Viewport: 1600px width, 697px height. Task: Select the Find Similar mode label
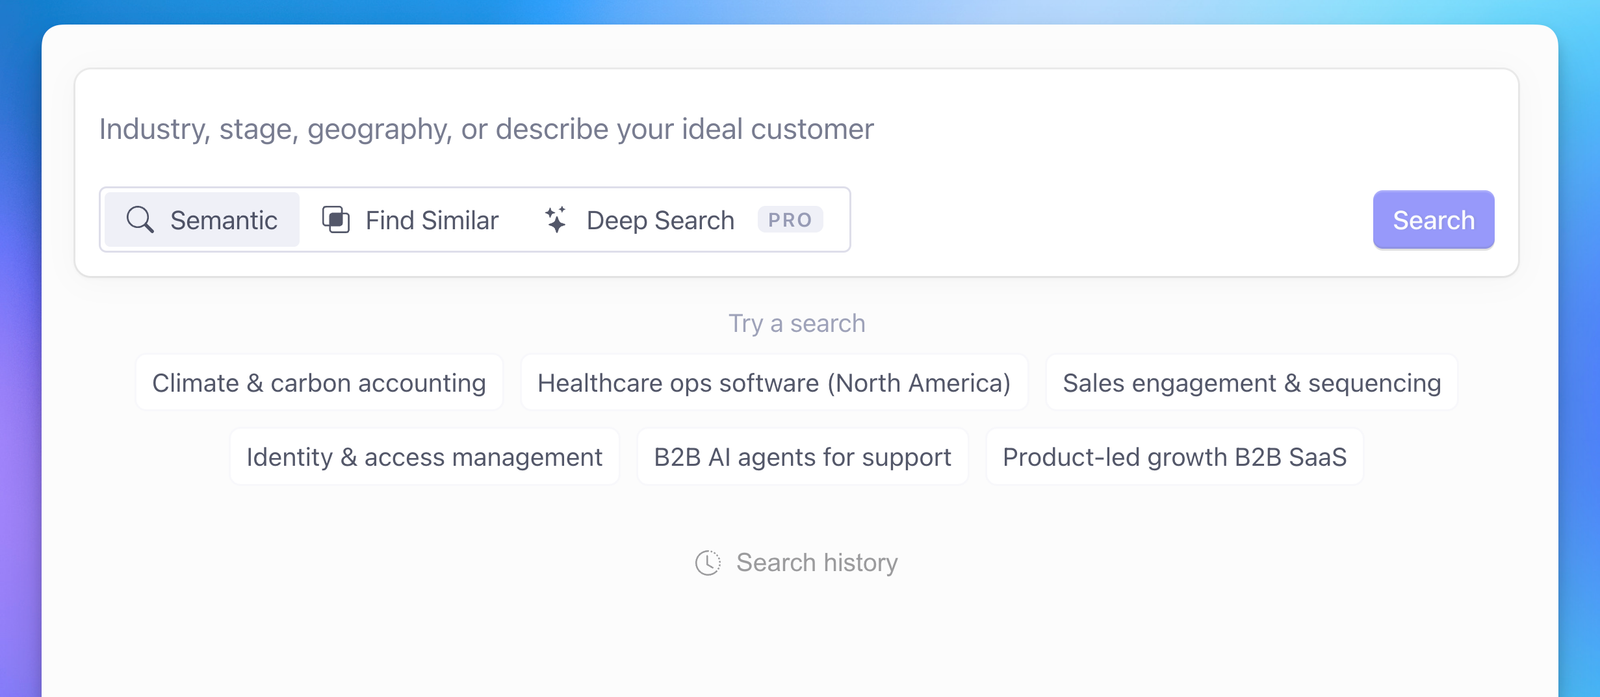tap(431, 220)
